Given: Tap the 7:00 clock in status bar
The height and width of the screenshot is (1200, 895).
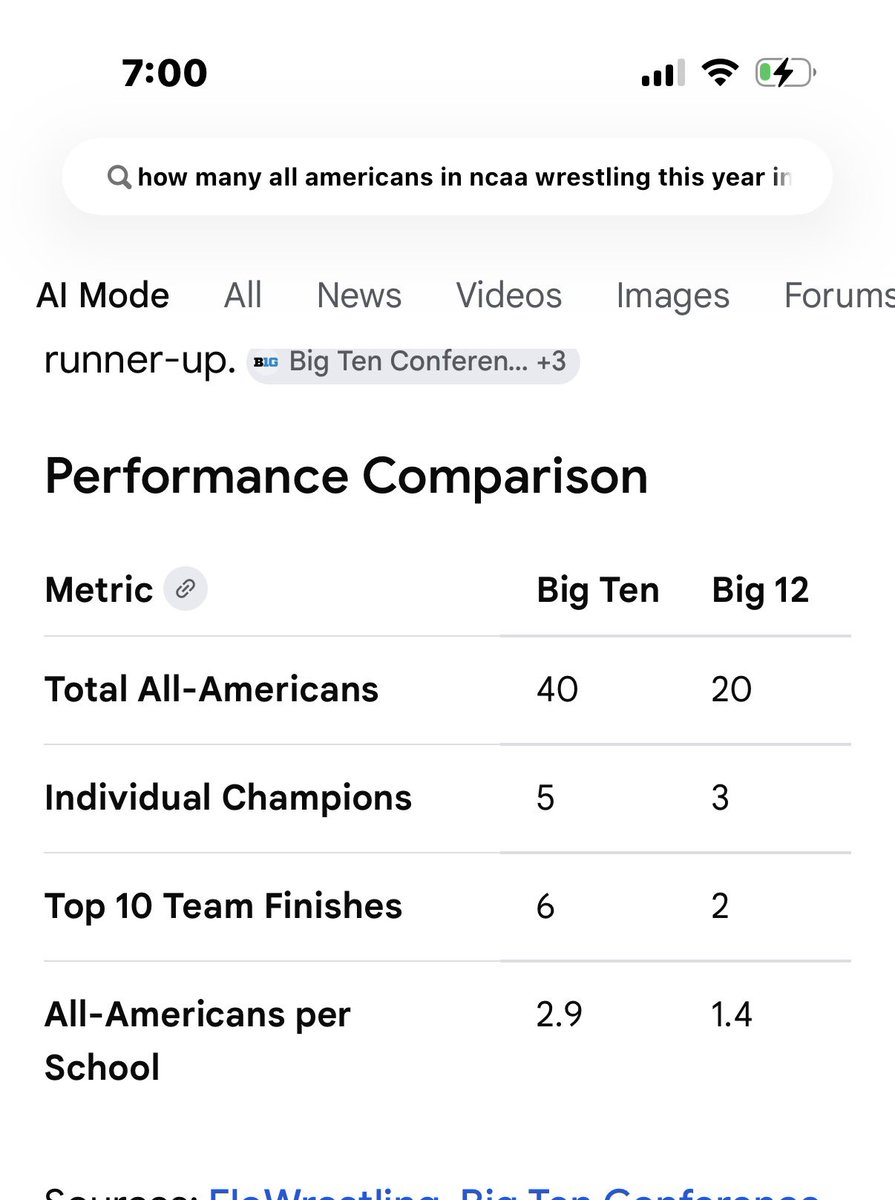Looking at the screenshot, I should click(165, 73).
